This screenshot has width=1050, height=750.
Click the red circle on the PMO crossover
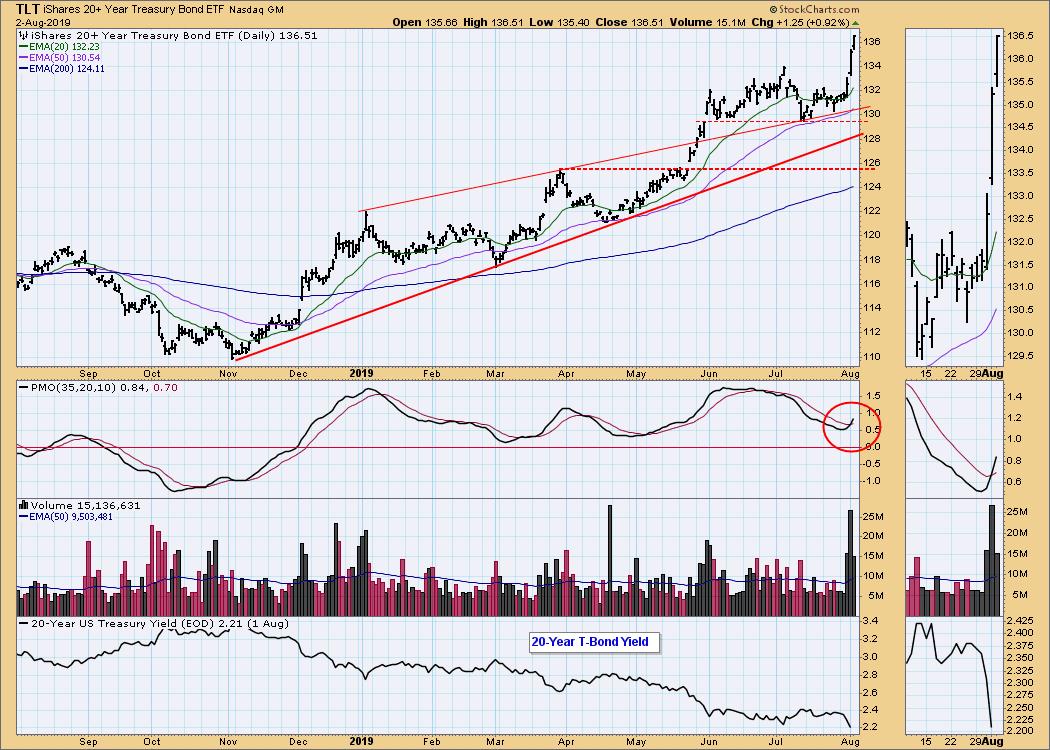(x=850, y=427)
